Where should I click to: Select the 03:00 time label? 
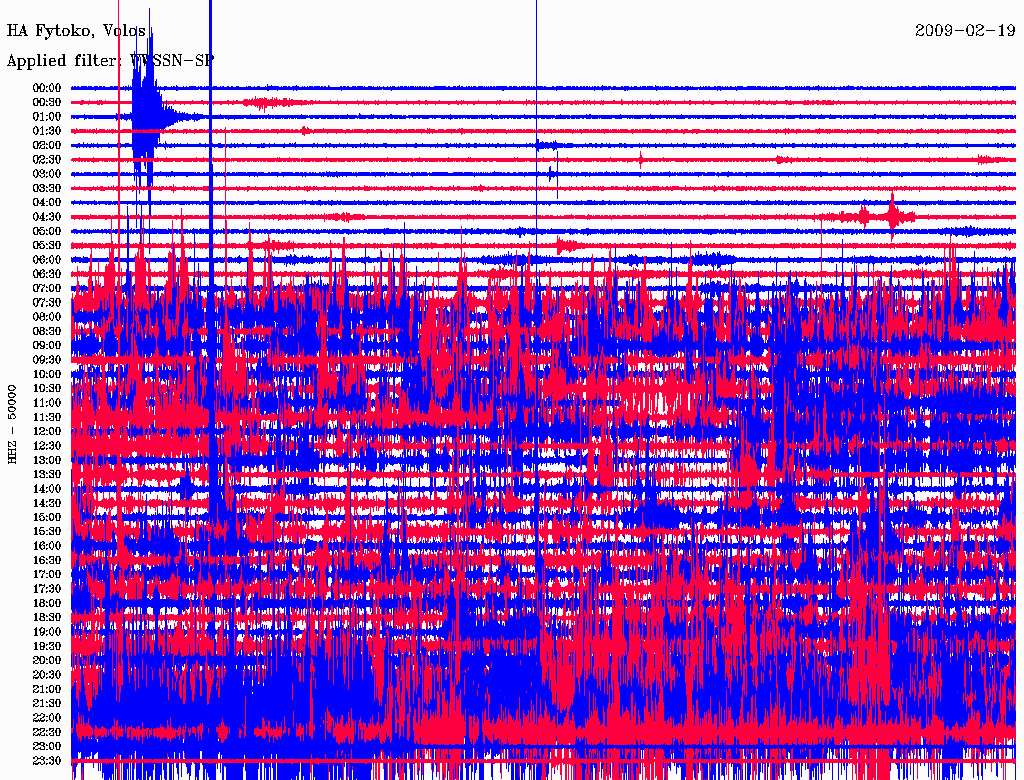[x=47, y=174]
